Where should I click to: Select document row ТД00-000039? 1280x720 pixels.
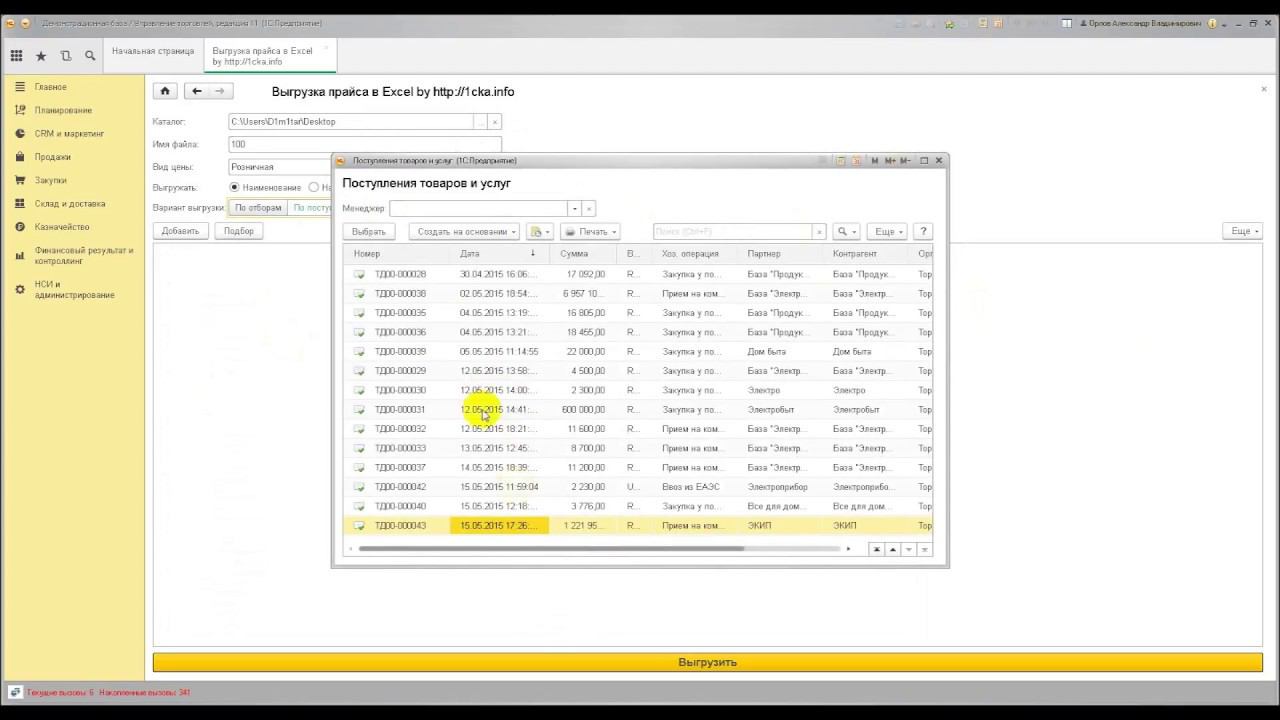pyautogui.click(x=638, y=352)
